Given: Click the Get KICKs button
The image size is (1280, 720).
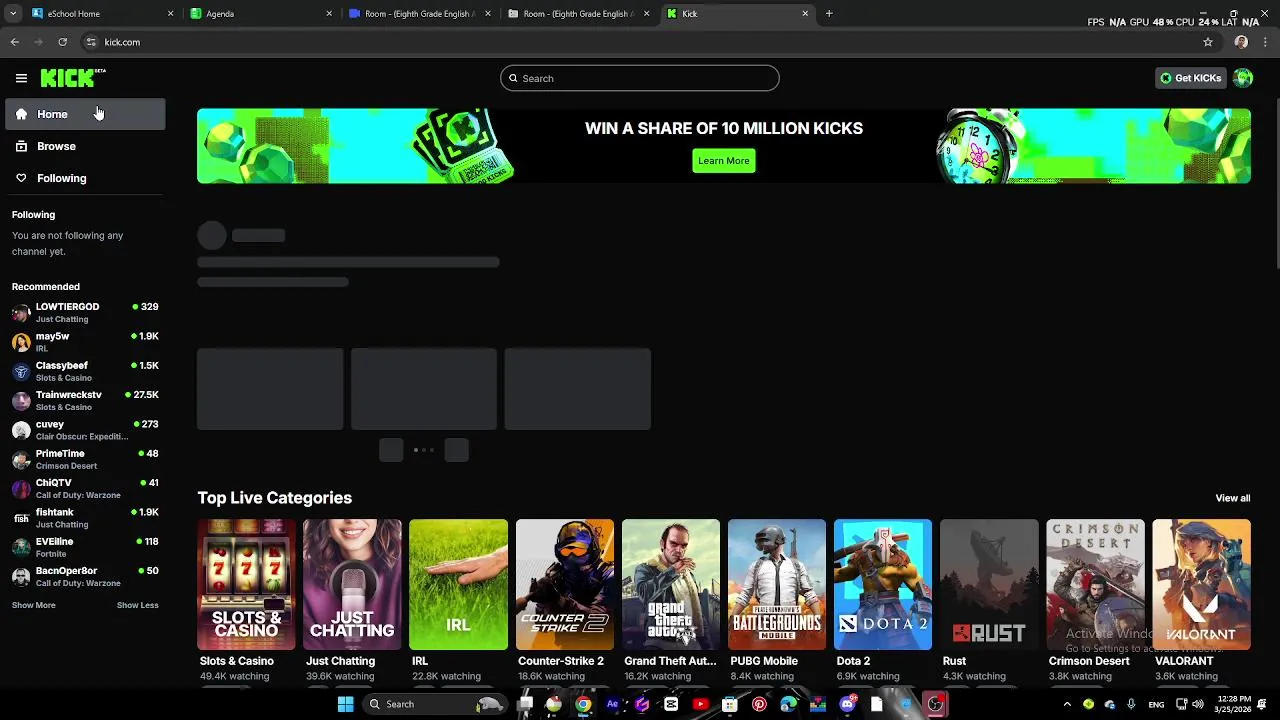Looking at the screenshot, I should (1190, 78).
